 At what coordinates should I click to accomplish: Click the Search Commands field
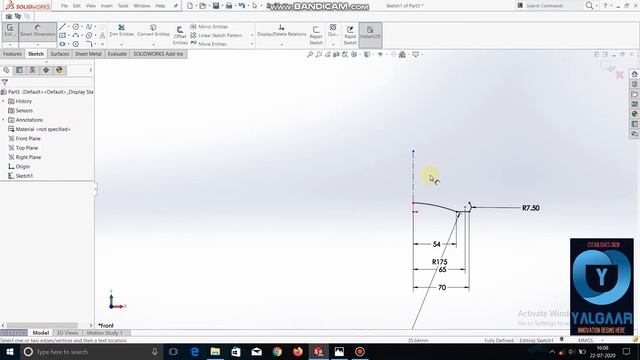[549, 6]
